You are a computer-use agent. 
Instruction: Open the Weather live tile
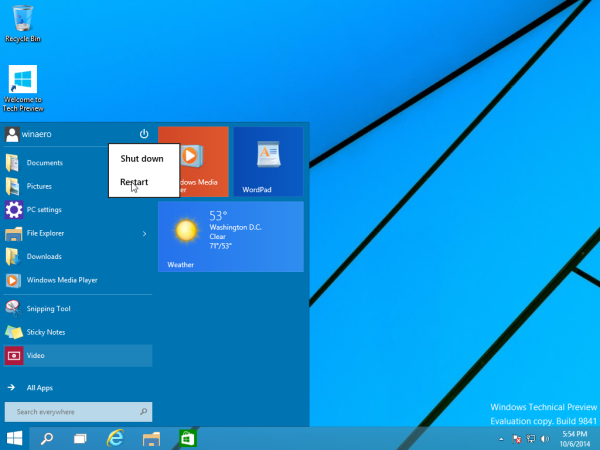(x=231, y=237)
